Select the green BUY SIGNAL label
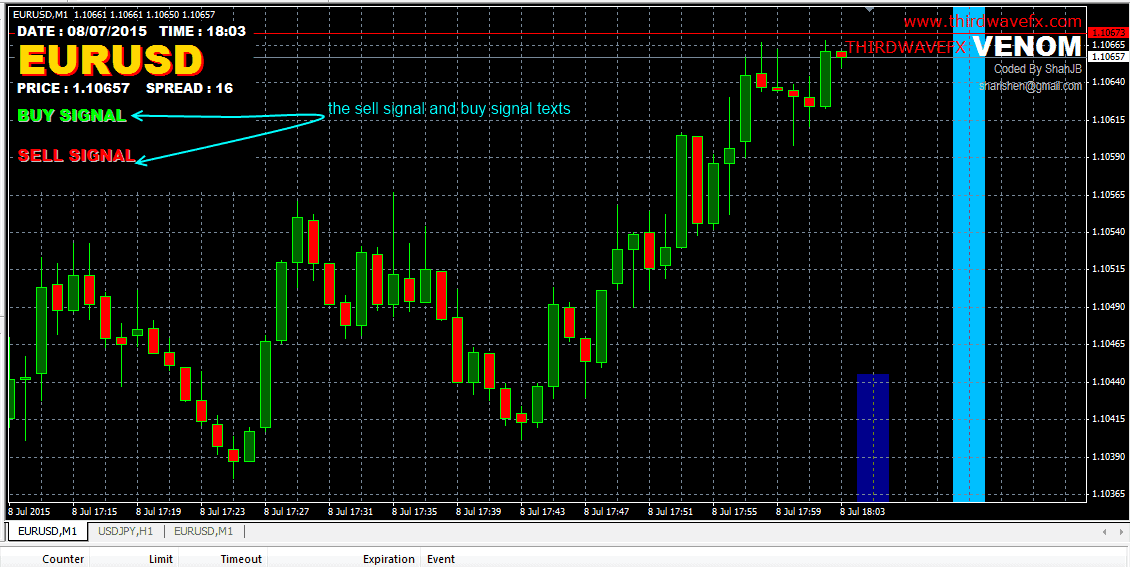This screenshot has height=567, width=1130. [x=72, y=116]
